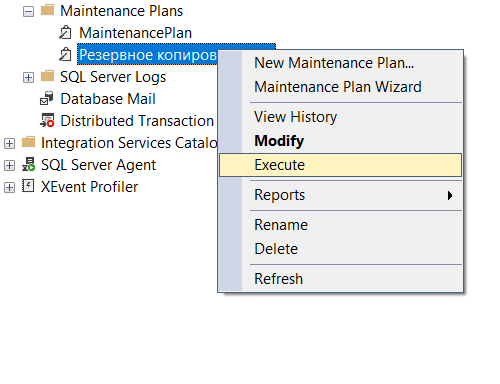The image size is (500, 384).
Task: Run the plan with Execute
Action: [x=340, y=165]
